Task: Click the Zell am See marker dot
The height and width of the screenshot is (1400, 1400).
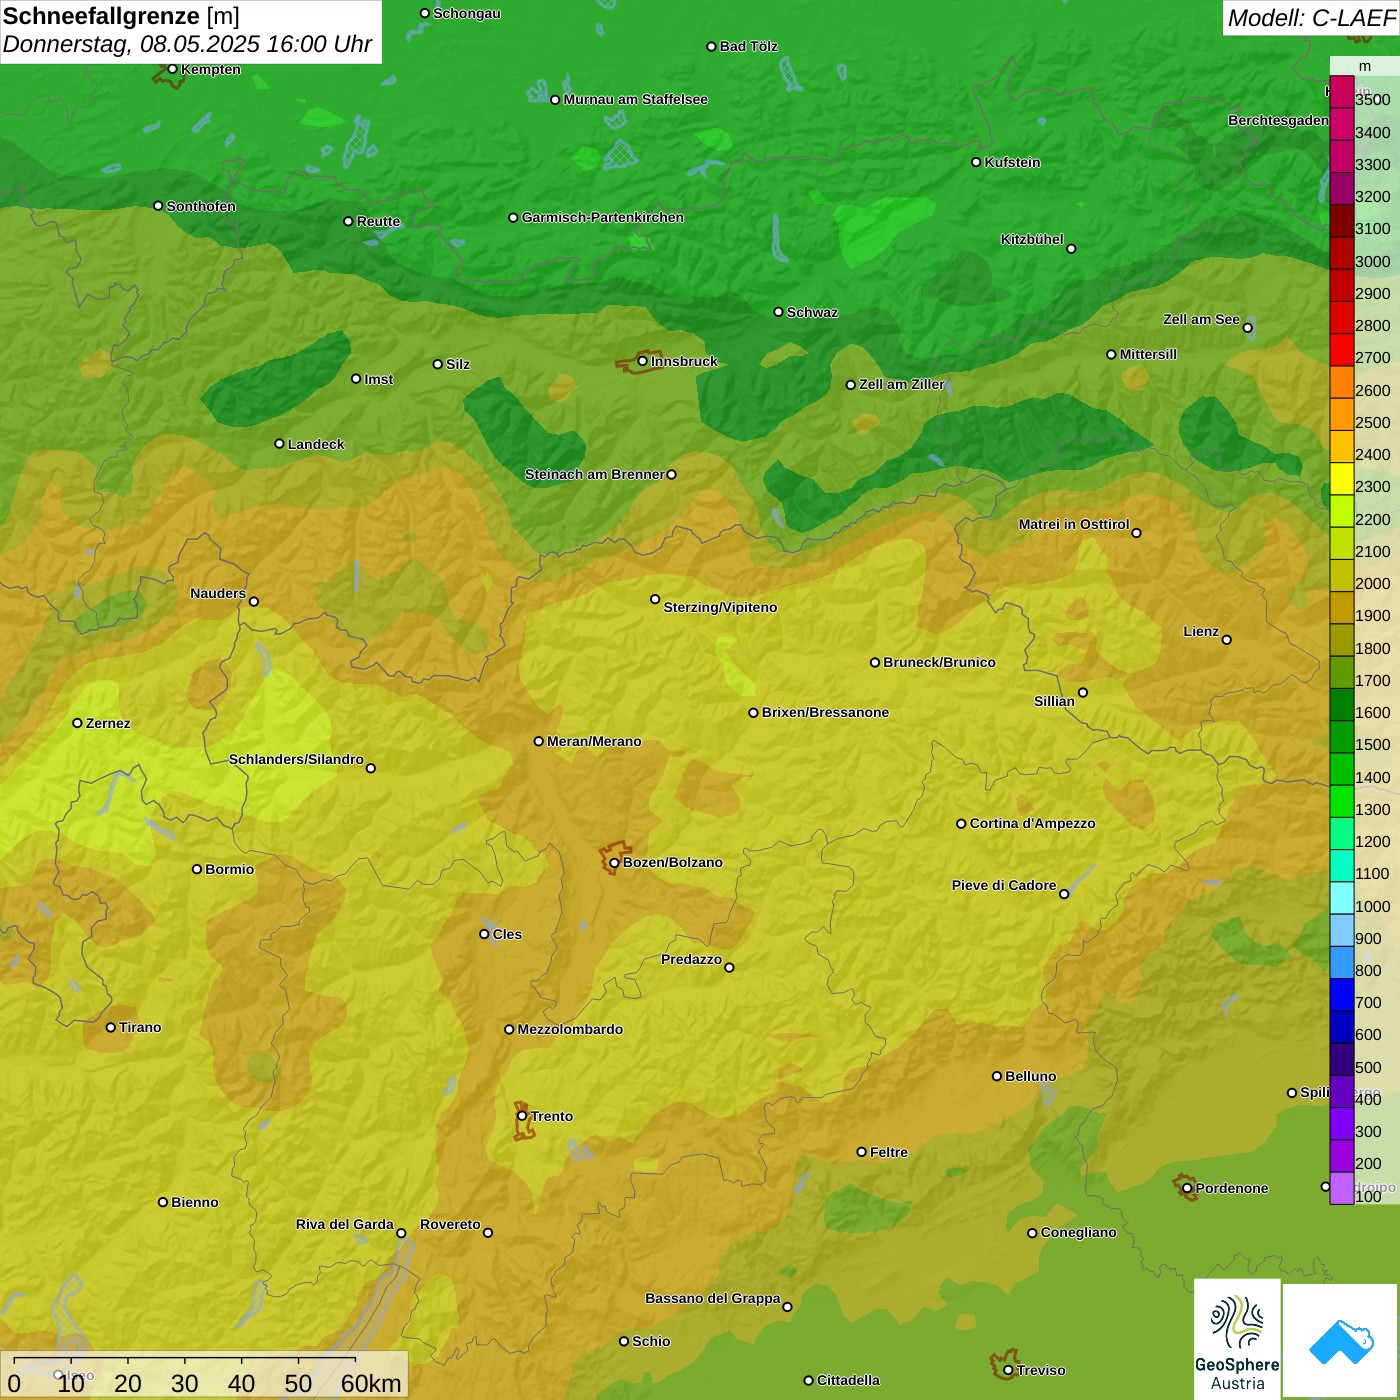Action: (x=1247, y=328)
